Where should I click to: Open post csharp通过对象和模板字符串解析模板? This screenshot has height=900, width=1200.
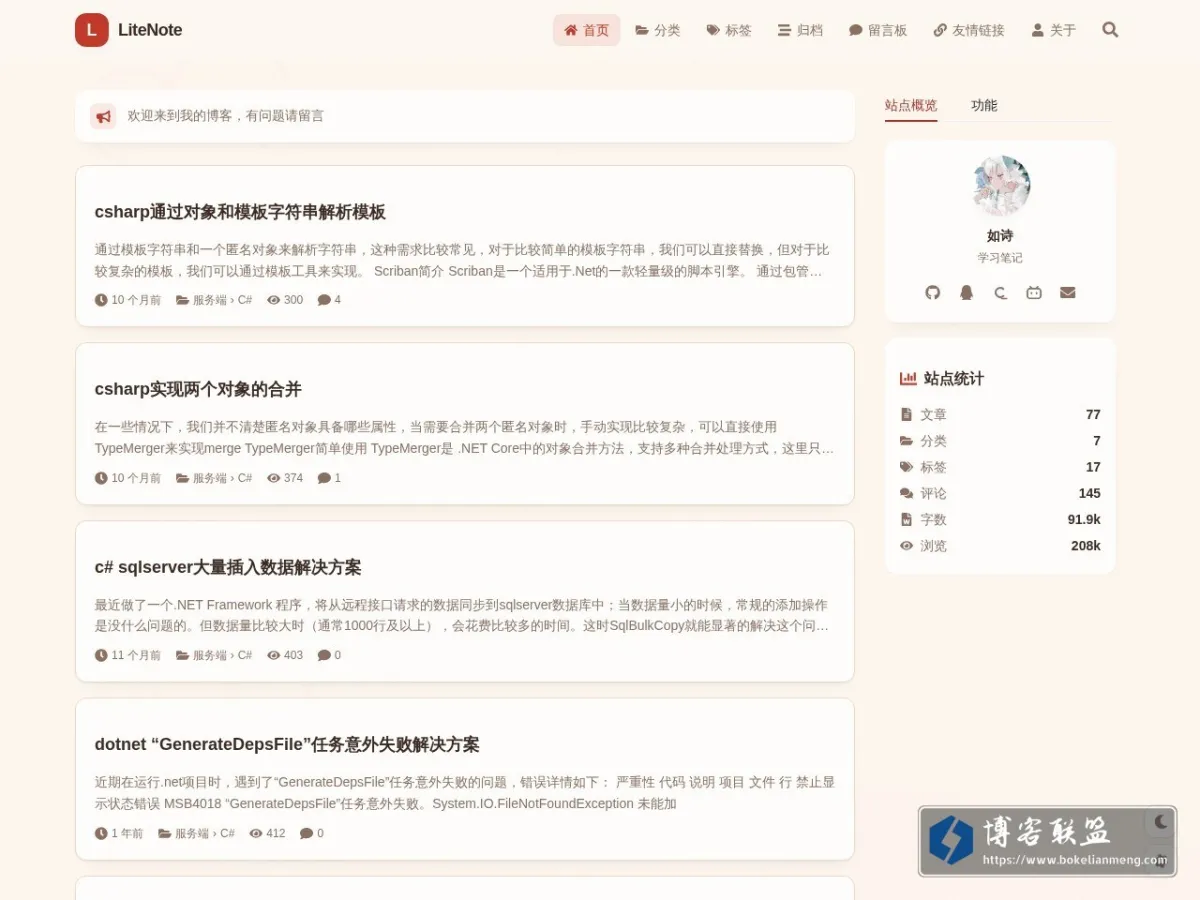pos(240,212)
